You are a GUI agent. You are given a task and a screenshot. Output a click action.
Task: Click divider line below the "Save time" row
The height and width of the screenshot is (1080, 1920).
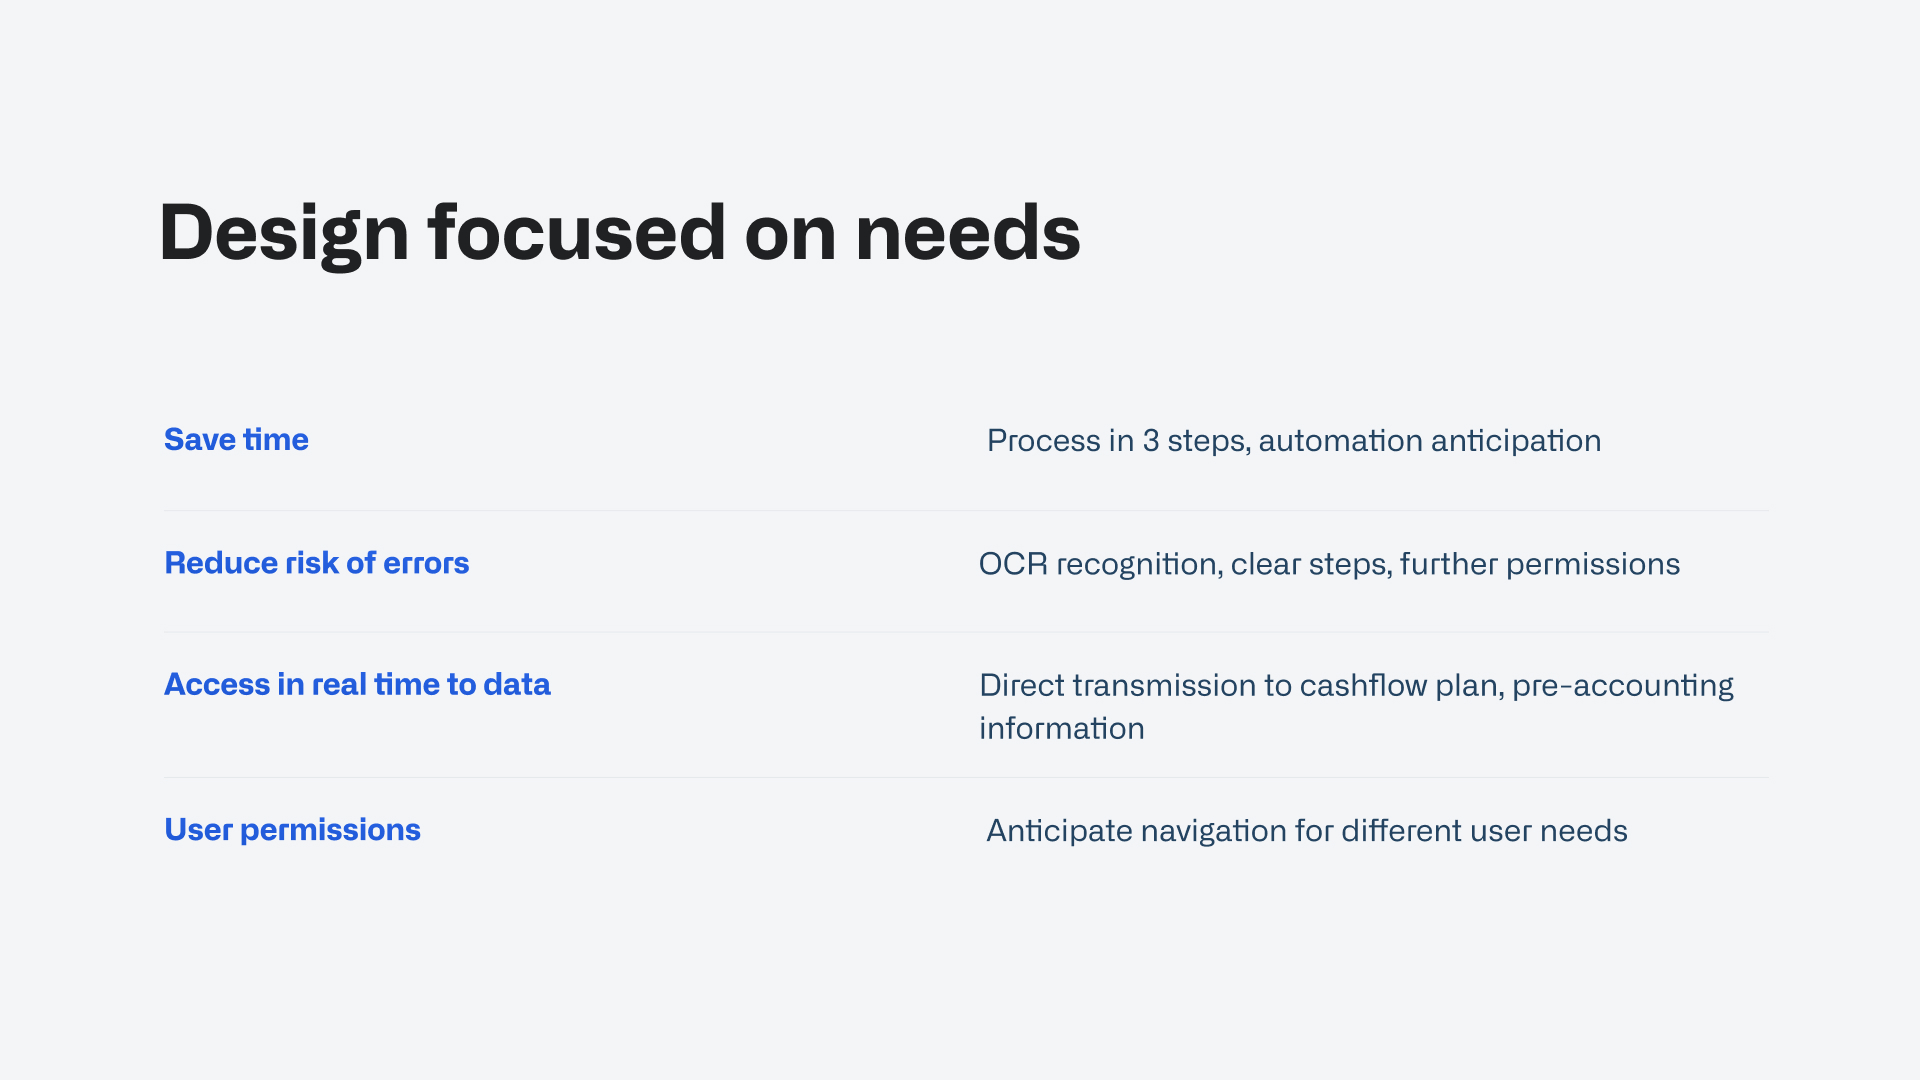pos(966,511)
